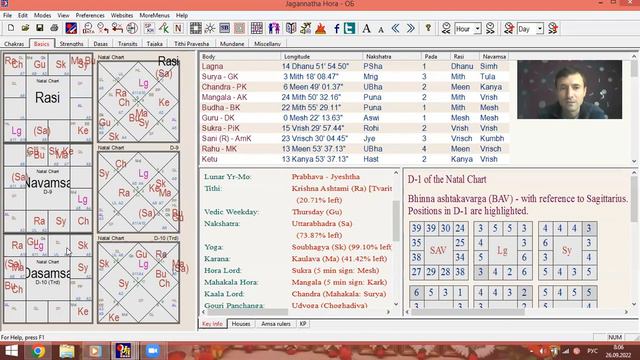The image size is (640, 360).
Task: Switch to the Strengths tab
Action: pos(71,44)
